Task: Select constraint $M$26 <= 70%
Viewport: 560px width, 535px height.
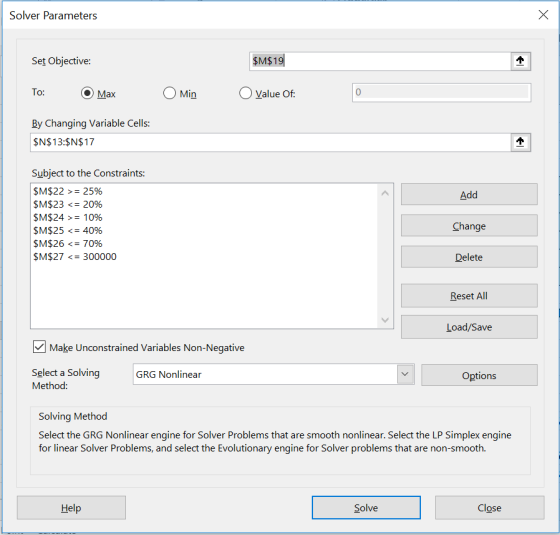Action: coord(68,244)
